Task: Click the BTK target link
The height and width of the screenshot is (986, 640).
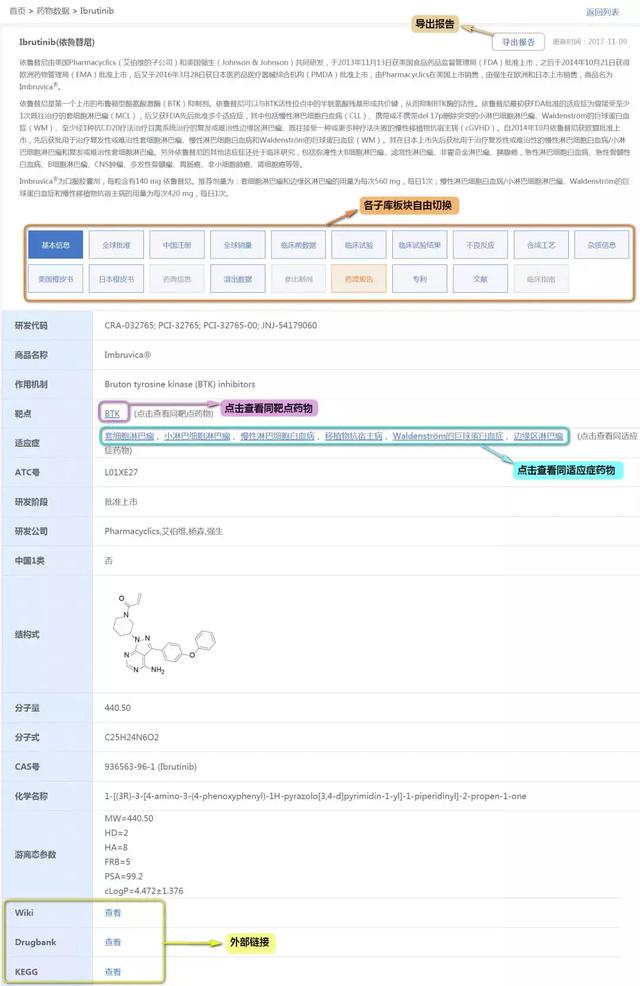Action: point(112,413)
